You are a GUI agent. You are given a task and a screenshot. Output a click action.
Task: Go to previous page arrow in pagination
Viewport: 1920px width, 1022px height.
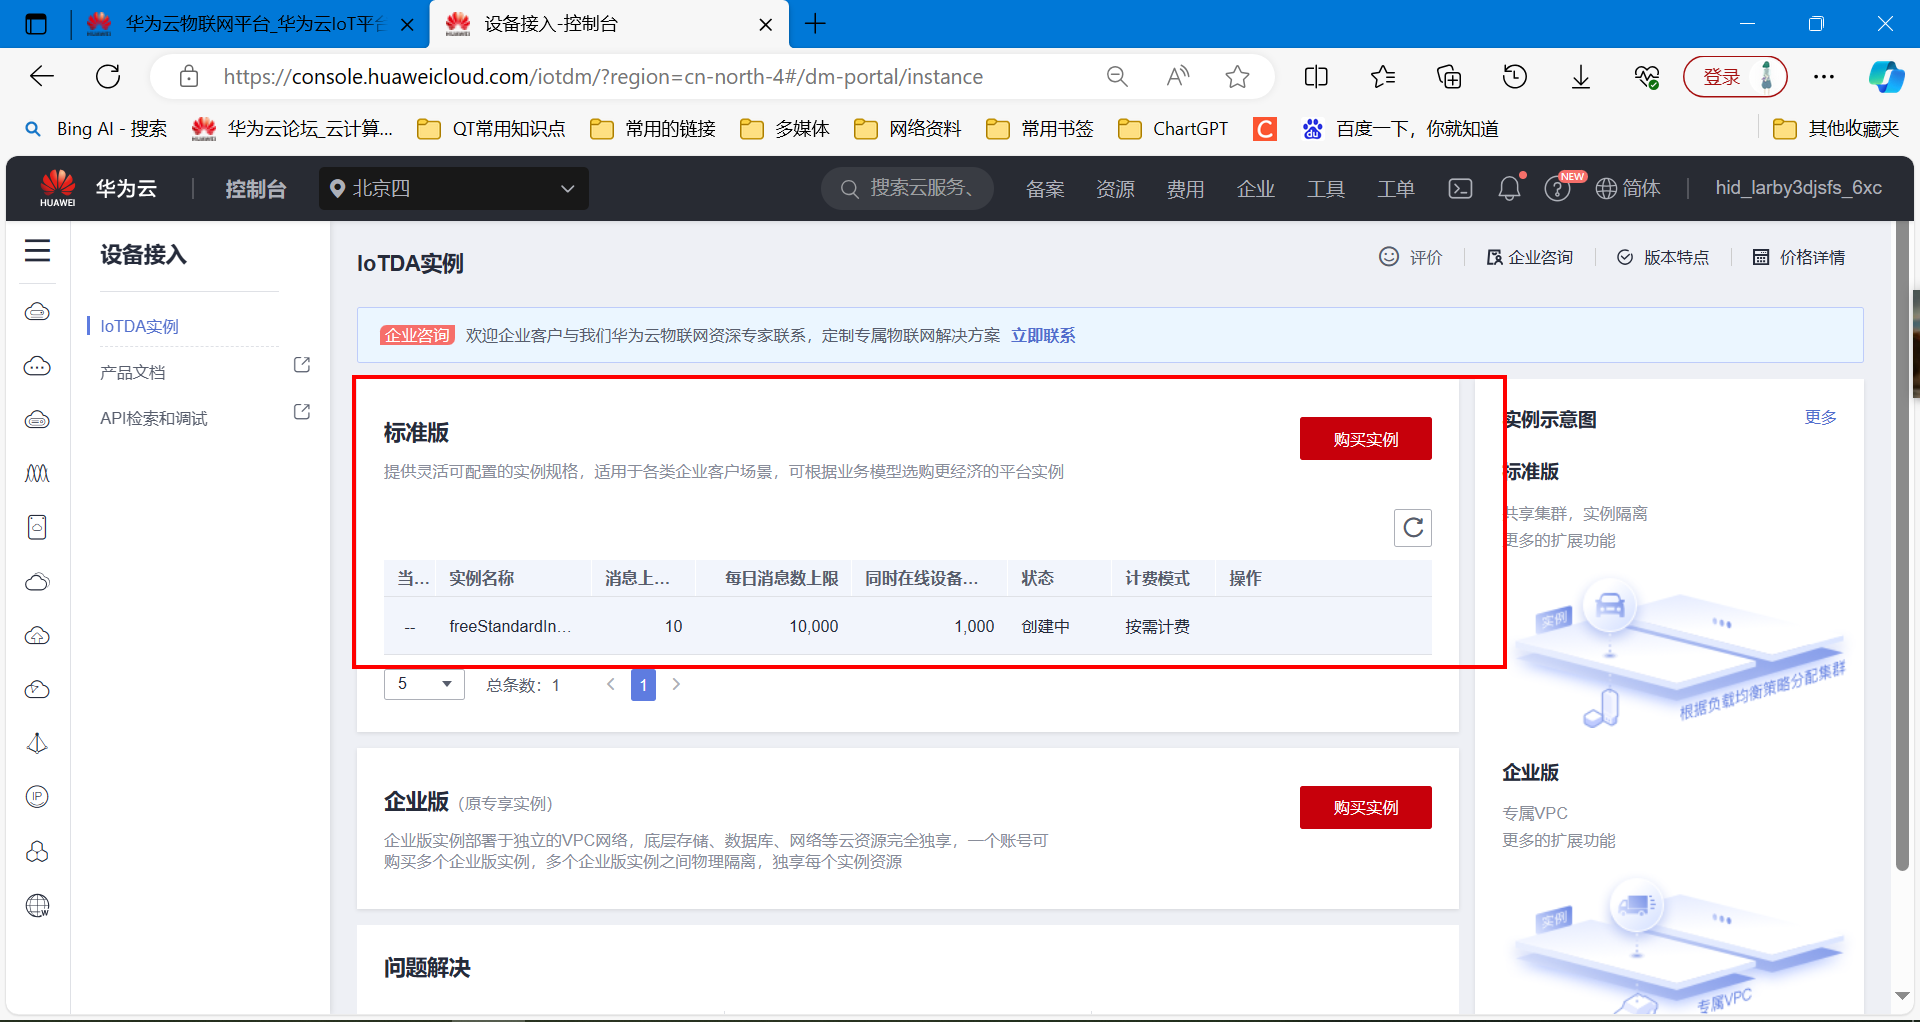tap(610, 684)
